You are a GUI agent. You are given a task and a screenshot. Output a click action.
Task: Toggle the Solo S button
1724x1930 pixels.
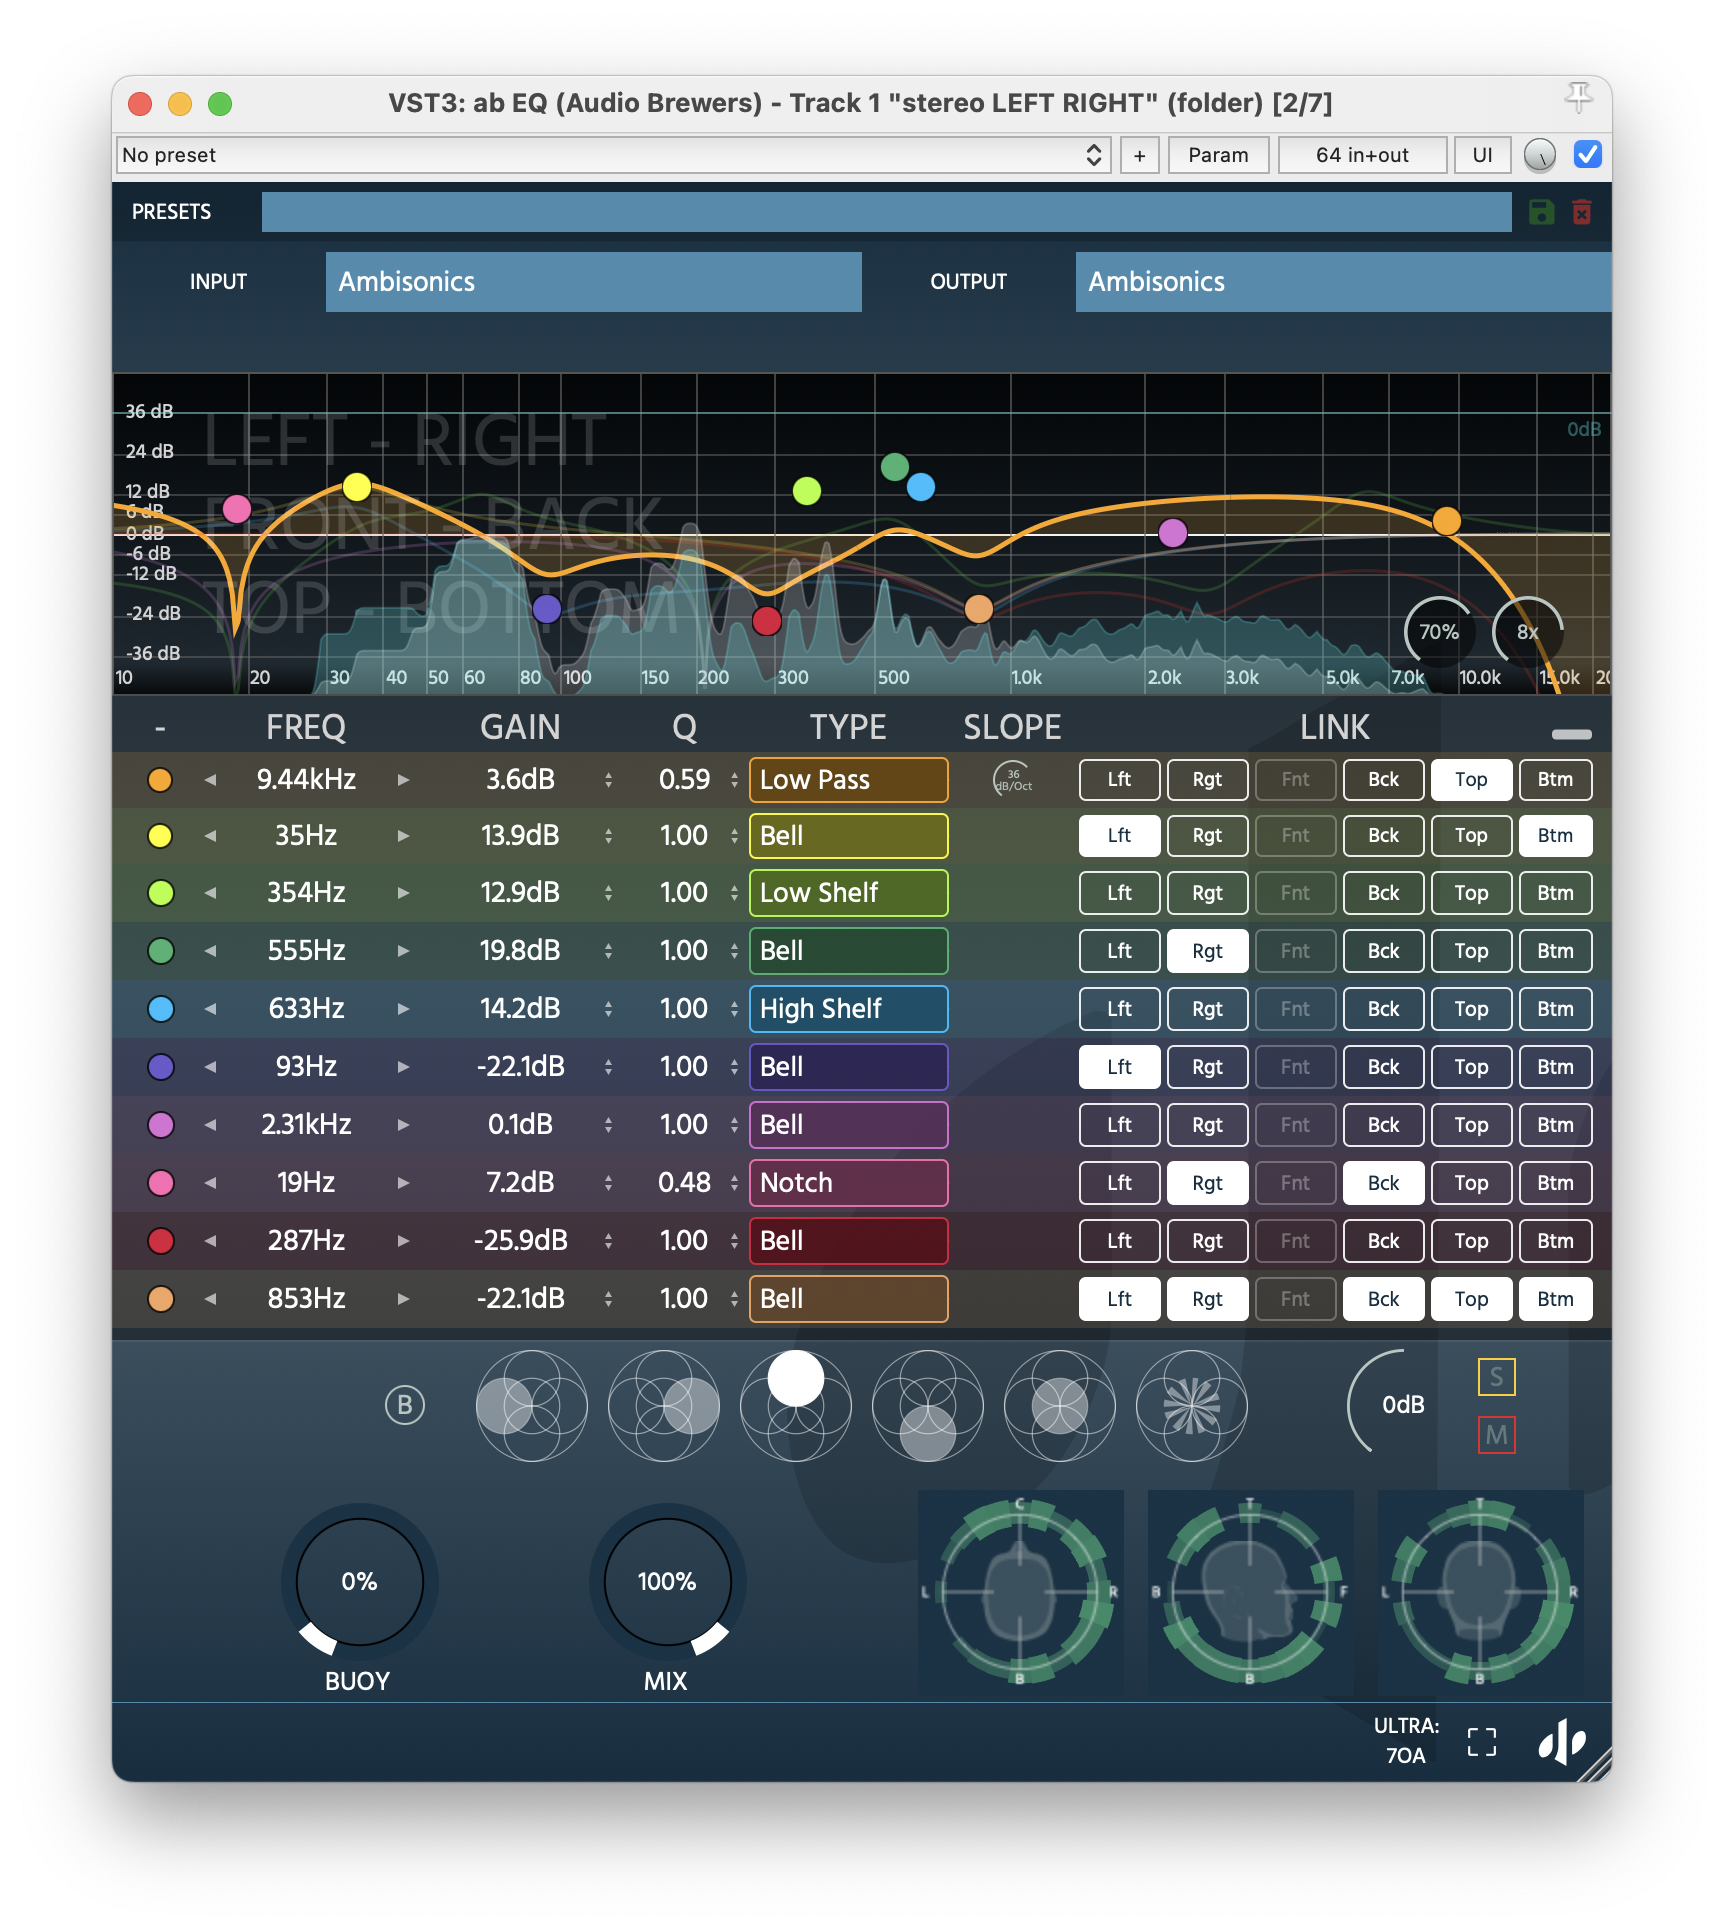click(1496, 1377)
